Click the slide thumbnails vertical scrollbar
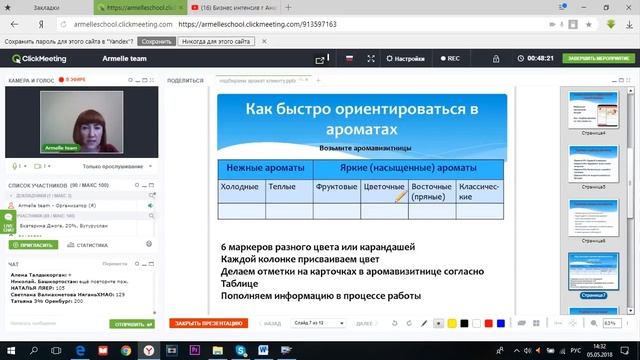The image size is (640, 360). point(631,200)
